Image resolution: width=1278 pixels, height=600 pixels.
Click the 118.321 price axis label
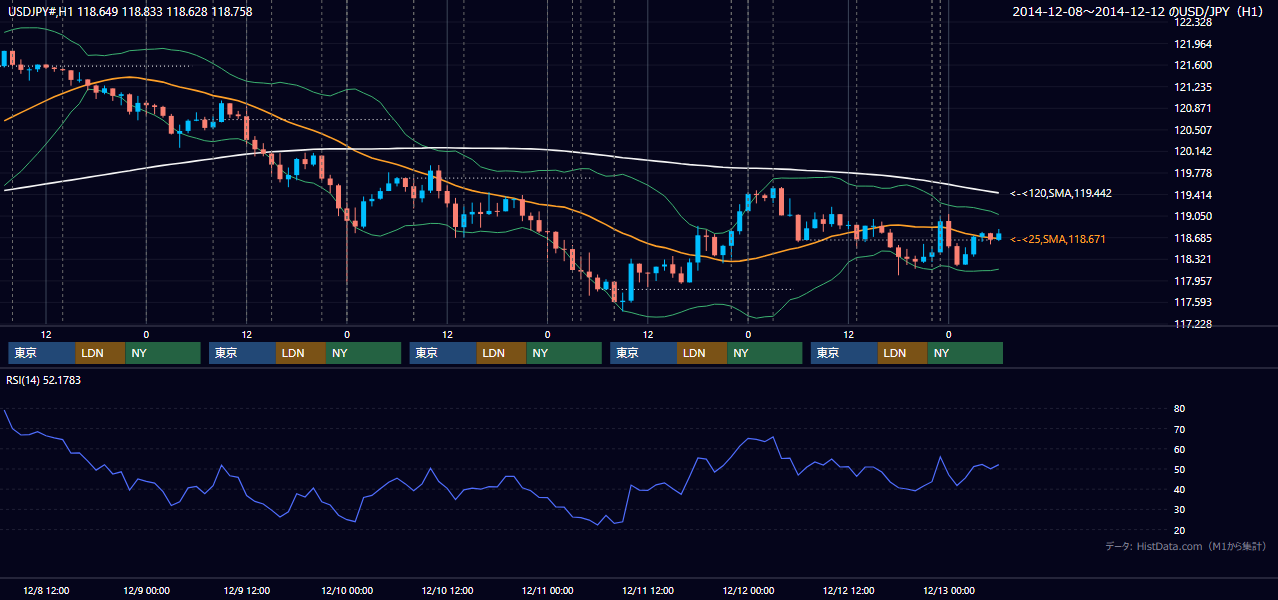pyautogui.click(x=1193, y=259)
